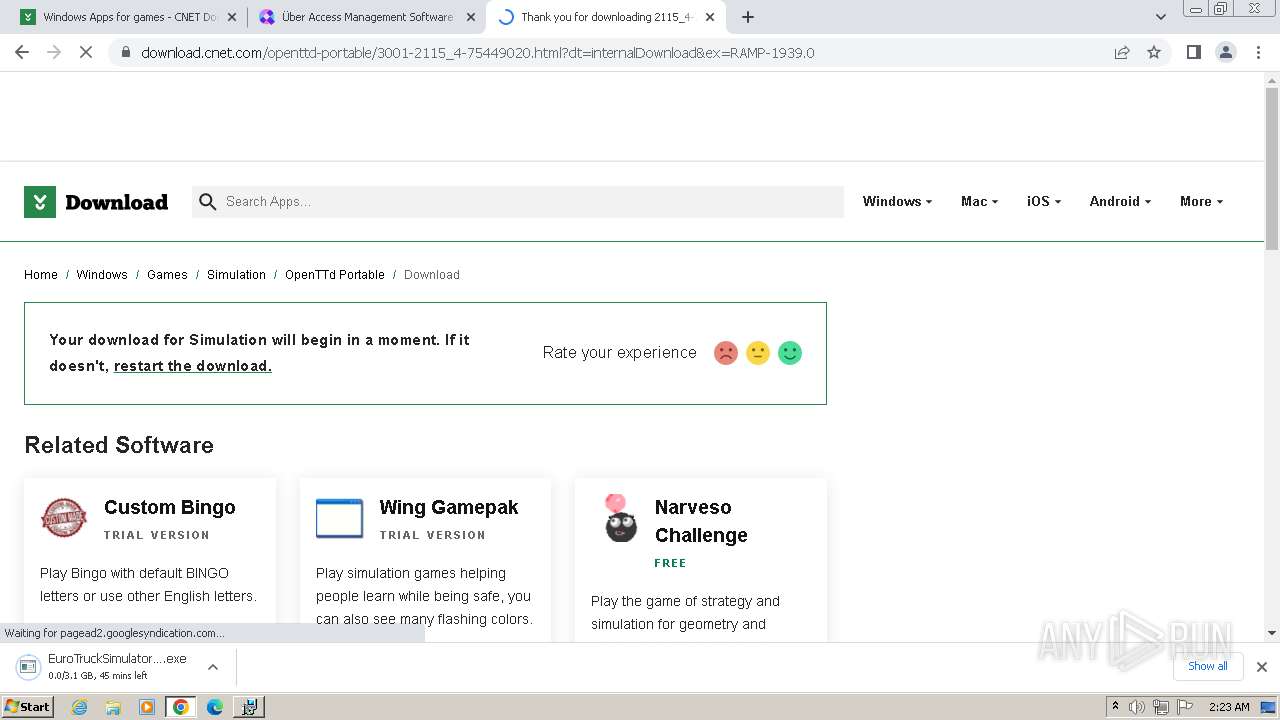Image resolution: width=1280 pixels, height=720 pixels.
Task: Click the Simulation breadcrumb link
Action: coord(236,275)
